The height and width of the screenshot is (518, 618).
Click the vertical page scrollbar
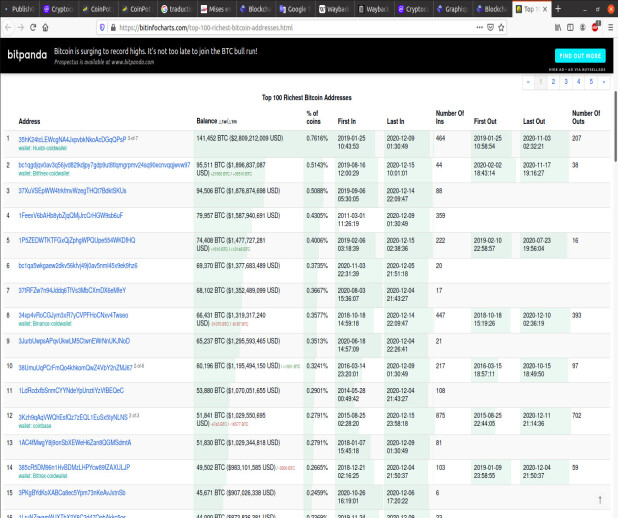tap(615, 126)
